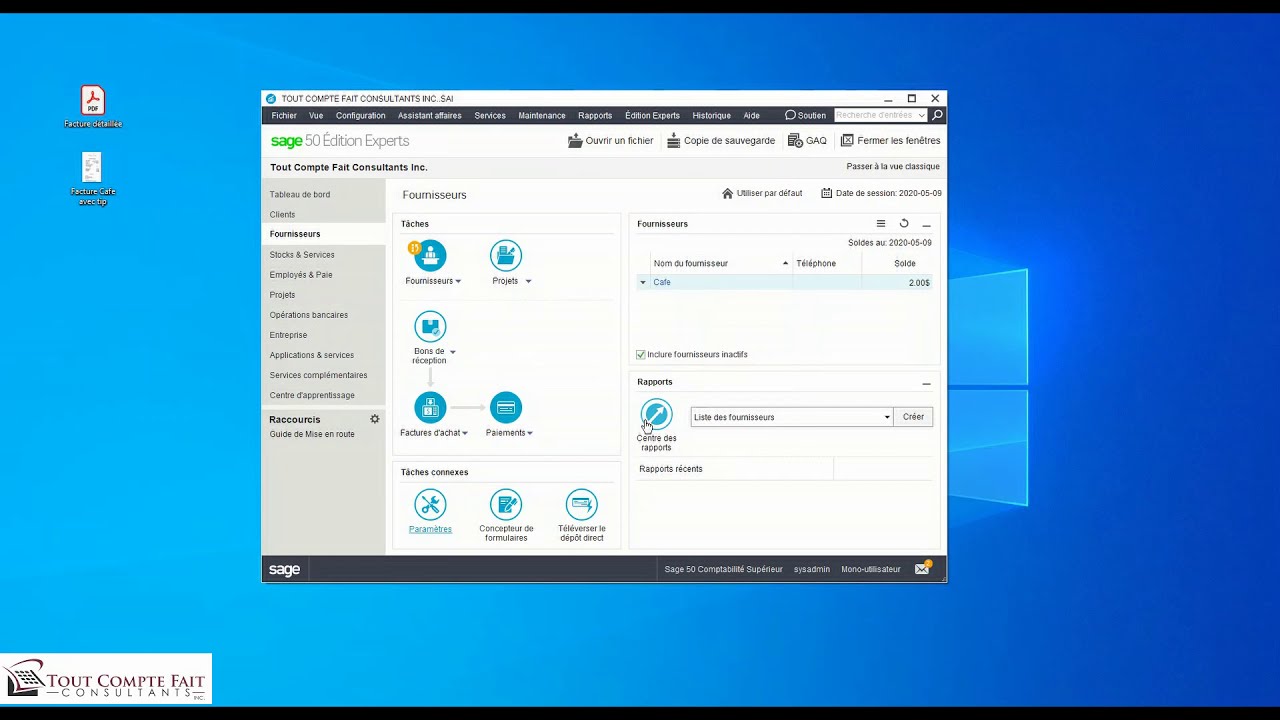Viewport: 1280px width, 720px height.
Task: Expand the Projets task dropdown arrow
Action: (528, 281)
